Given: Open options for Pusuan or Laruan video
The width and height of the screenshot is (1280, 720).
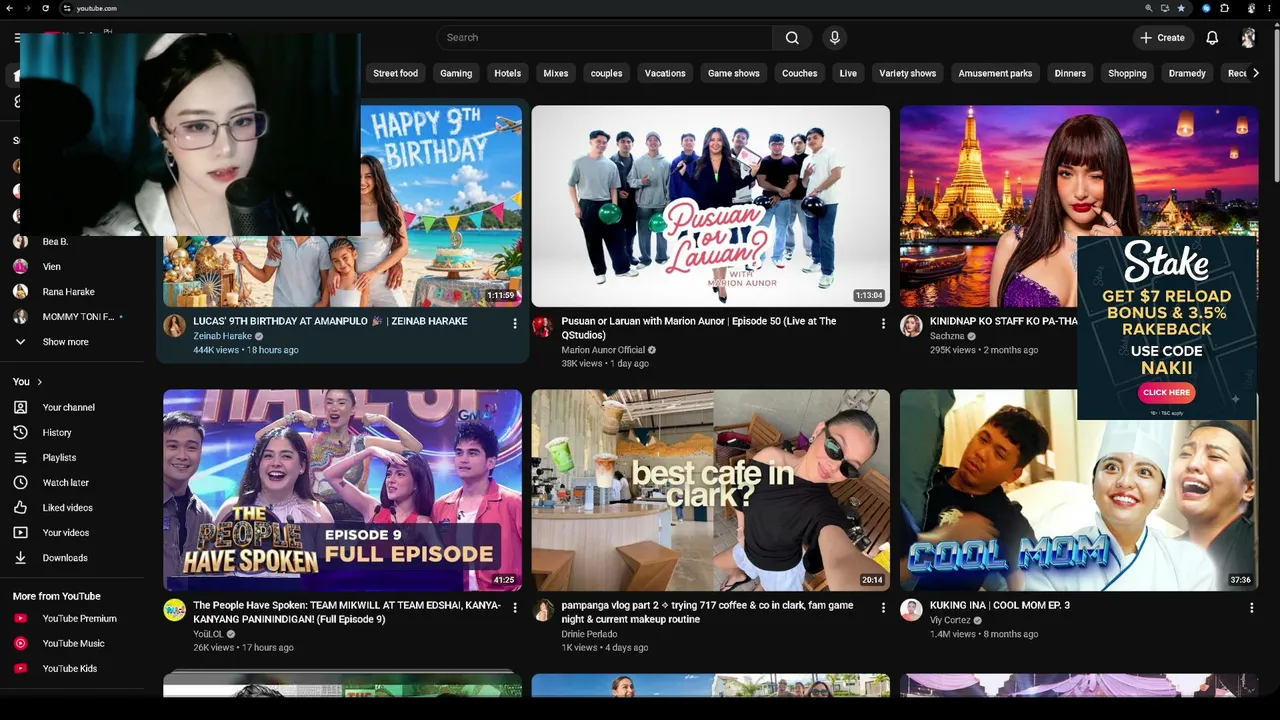Looking at the screenshot, I should pos(883,323).
